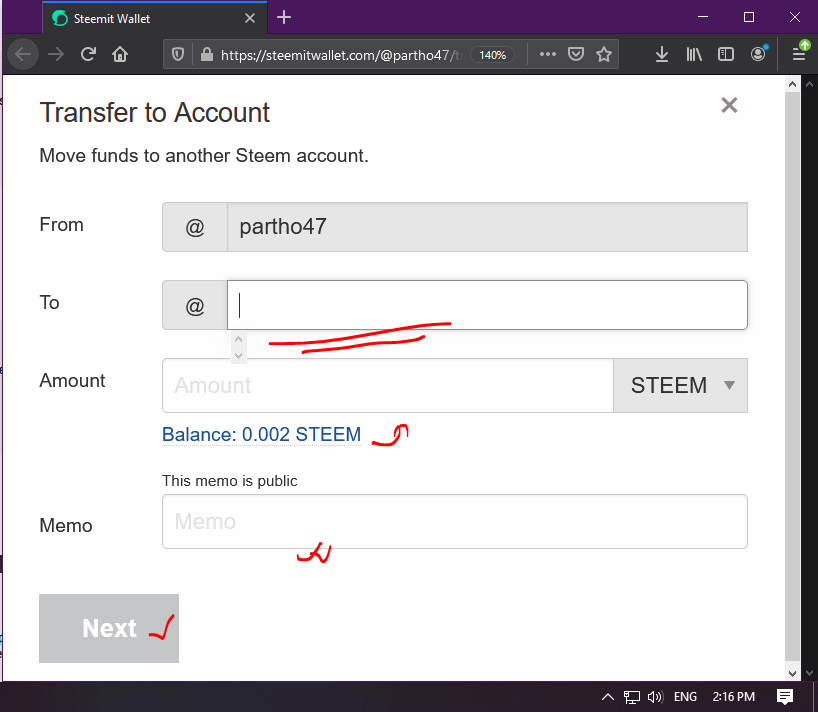
Task: Click the Next button
Action: tap(109, 629)
